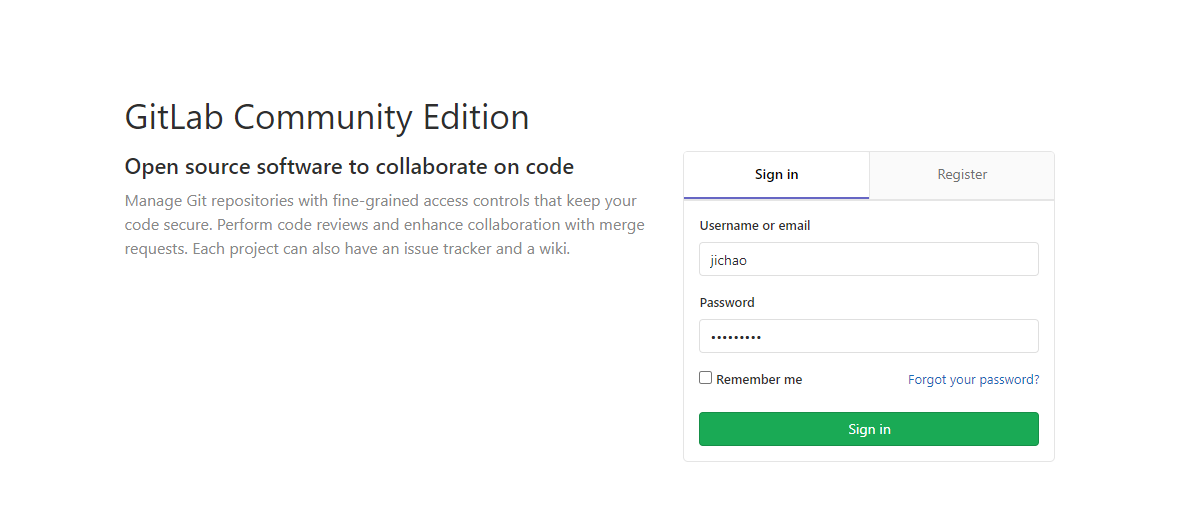Viewport: 1199px width, 511px height.
Task: Place cursor on the jichao username text
Action: pos(728,260)
